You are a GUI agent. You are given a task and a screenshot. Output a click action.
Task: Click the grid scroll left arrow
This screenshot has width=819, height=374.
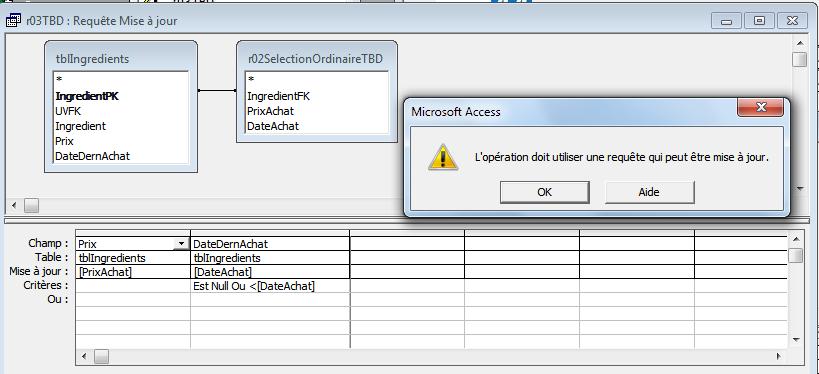(84, 356)
